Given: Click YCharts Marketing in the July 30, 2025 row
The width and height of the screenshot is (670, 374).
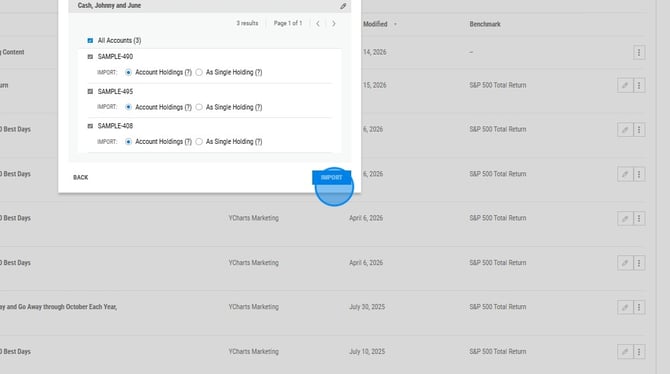Looking at the screenshot, I should tap(253, 307).
